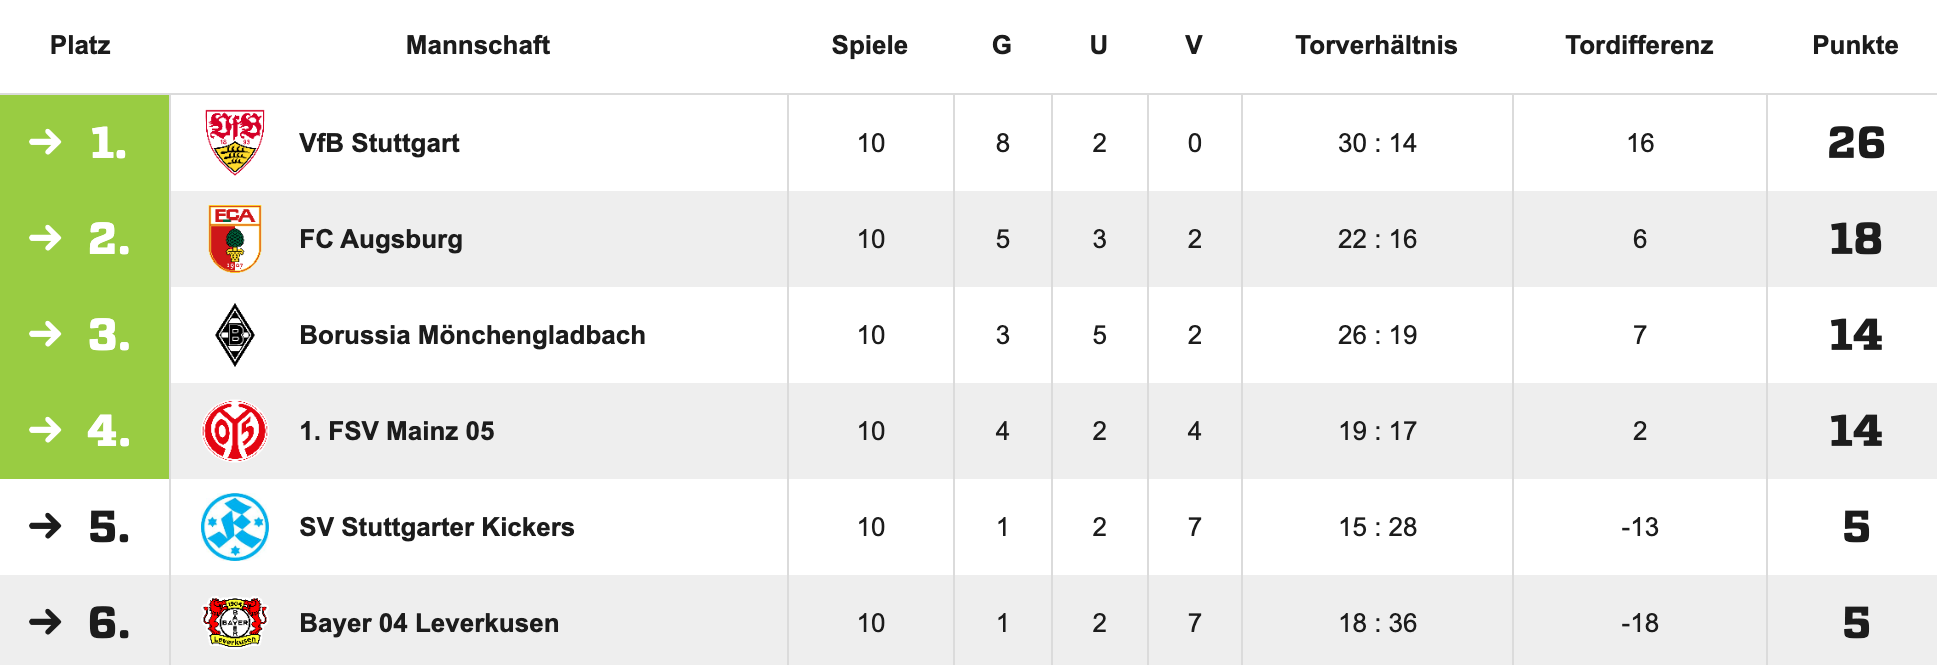Click the arrow icon beside rank 1
Viewport: 1937px width, 665px height.
click(45, 143)
